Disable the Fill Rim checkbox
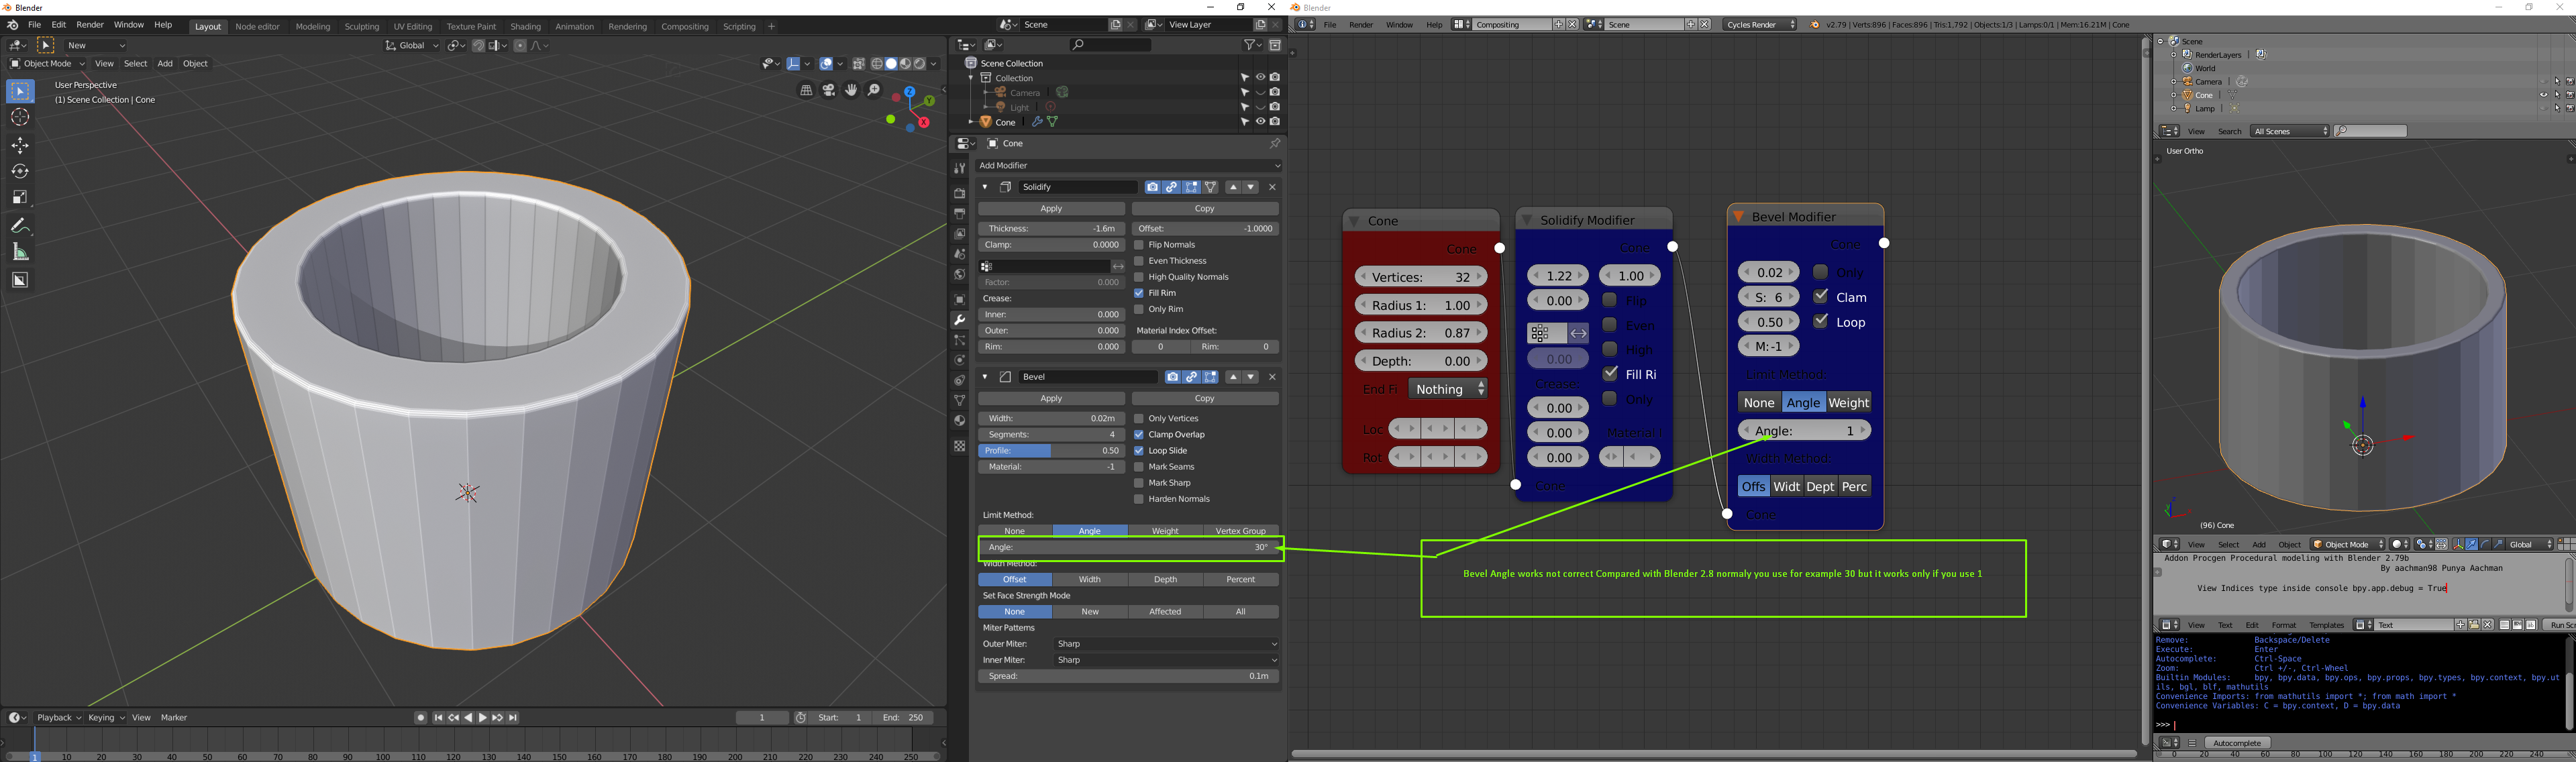Screen dimensions: 2576x762 [x=1139, y=293]
